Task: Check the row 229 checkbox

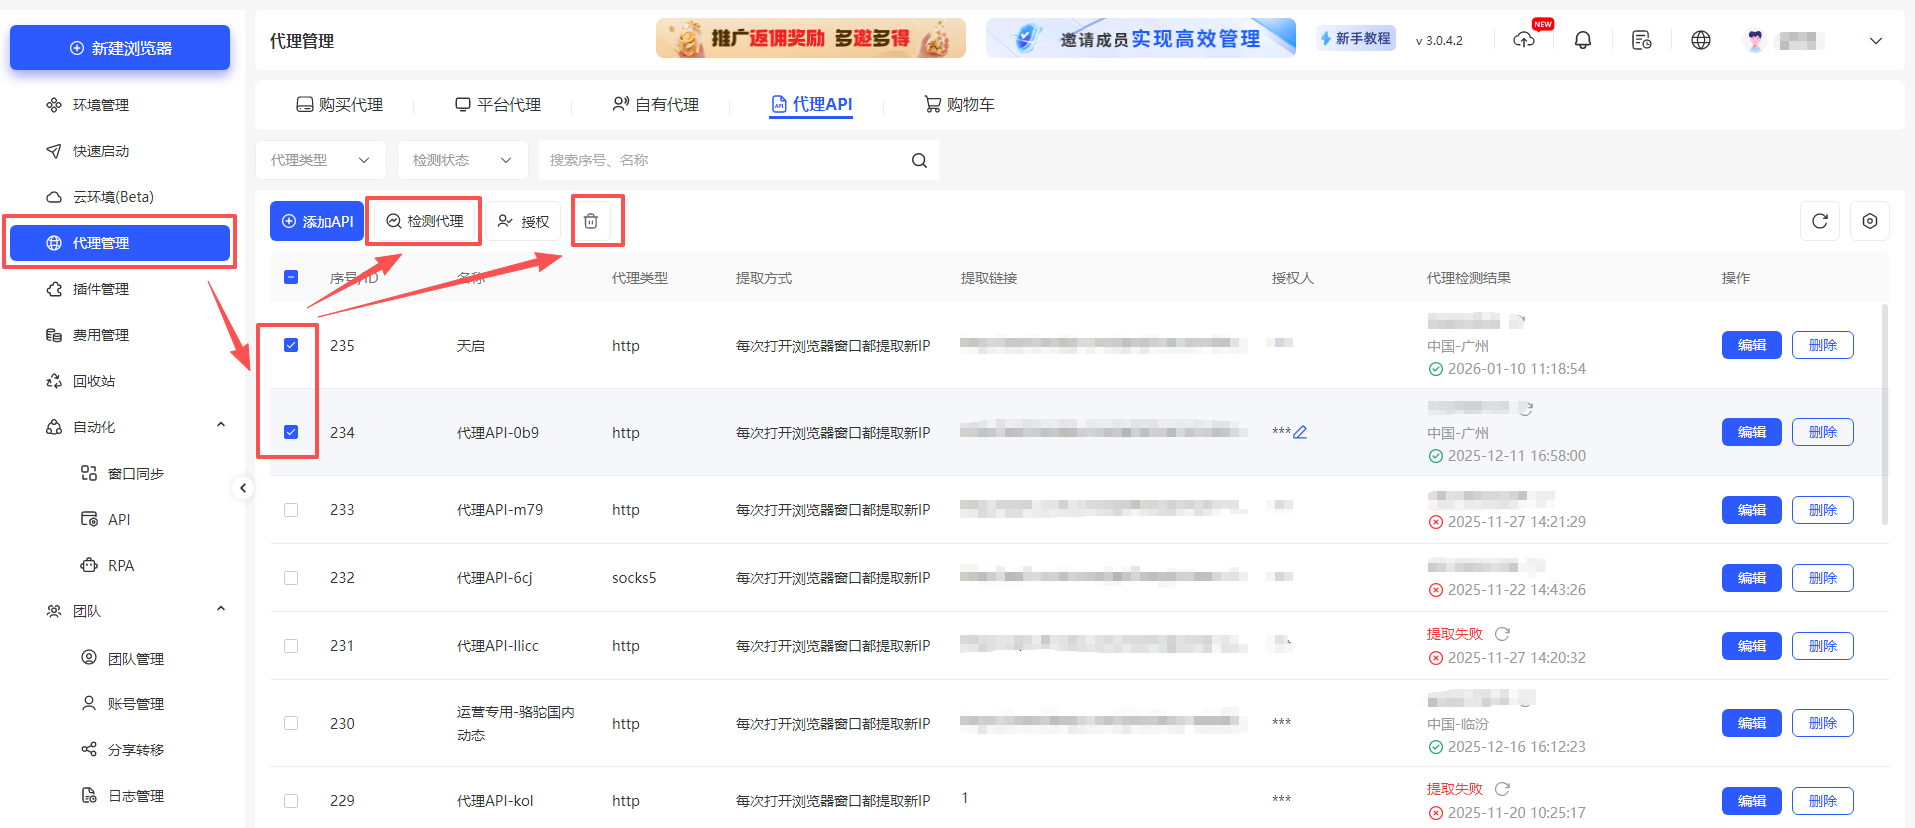Action: (x=291, y=801)
